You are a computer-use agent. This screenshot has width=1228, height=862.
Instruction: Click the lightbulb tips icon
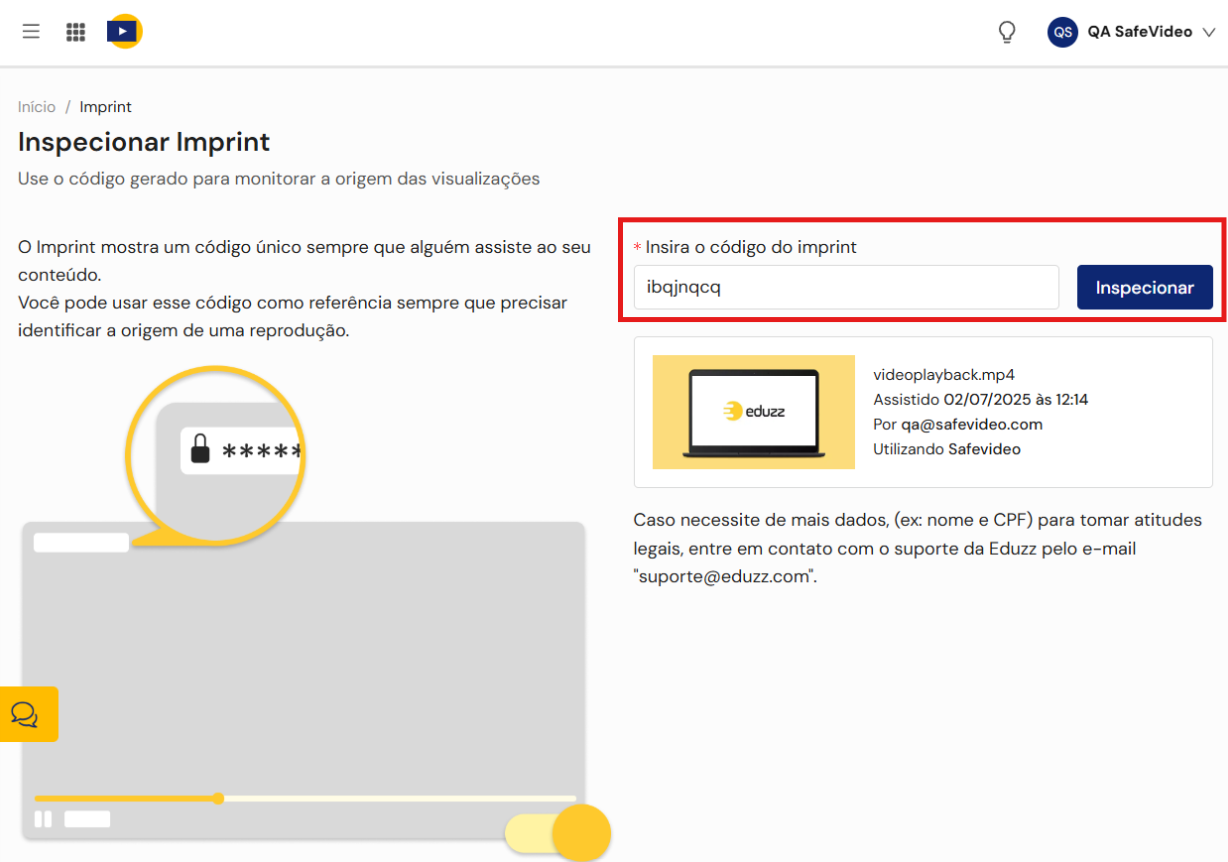[x=1007, y=32]
